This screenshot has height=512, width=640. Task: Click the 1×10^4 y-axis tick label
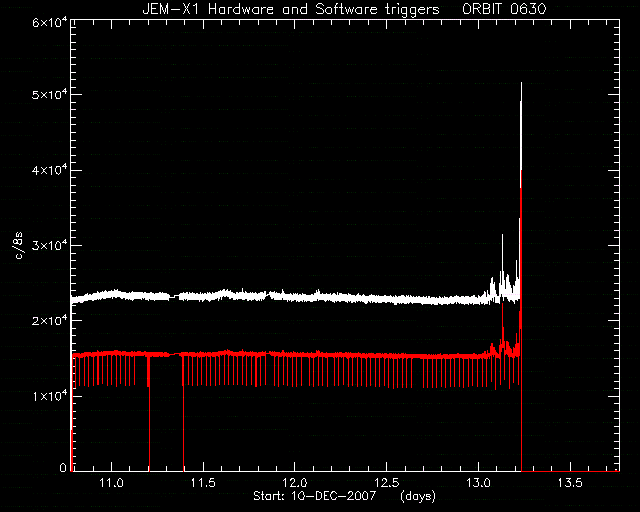tap(49, 396)
